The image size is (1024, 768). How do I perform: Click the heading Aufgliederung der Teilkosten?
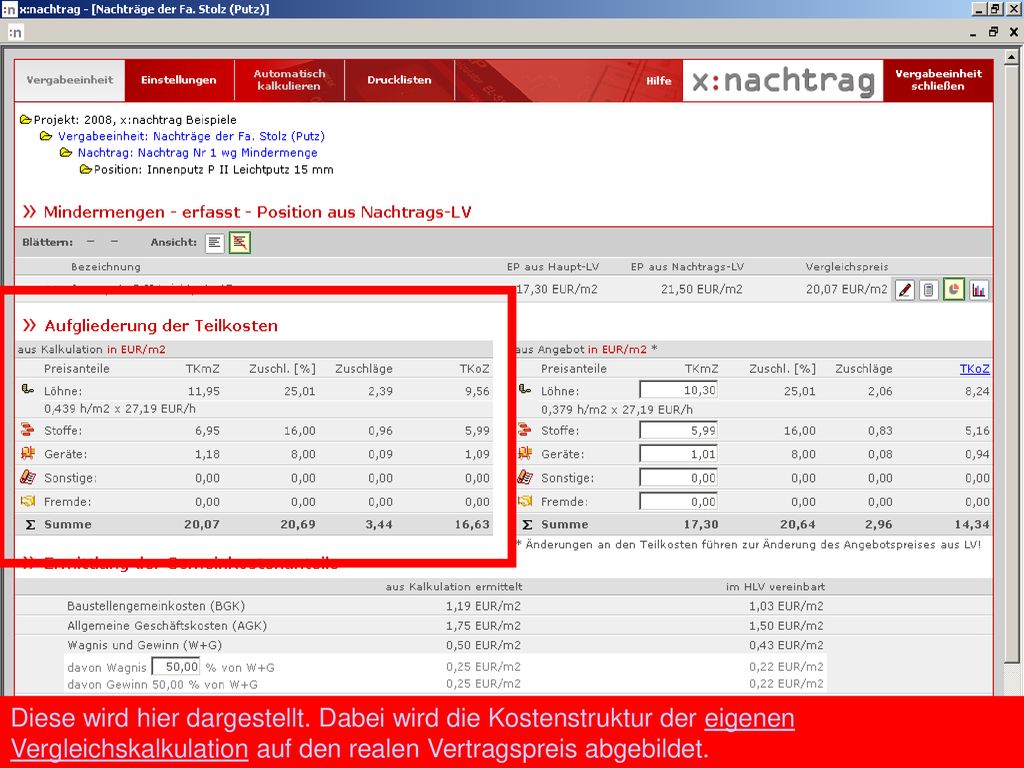(x=161, y=326)
